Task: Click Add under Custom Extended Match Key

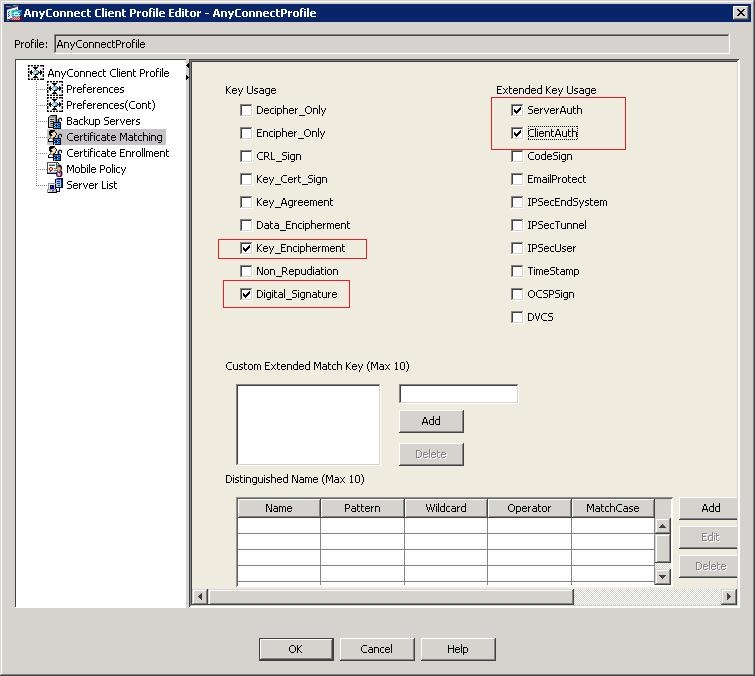Action: point(431,421)
